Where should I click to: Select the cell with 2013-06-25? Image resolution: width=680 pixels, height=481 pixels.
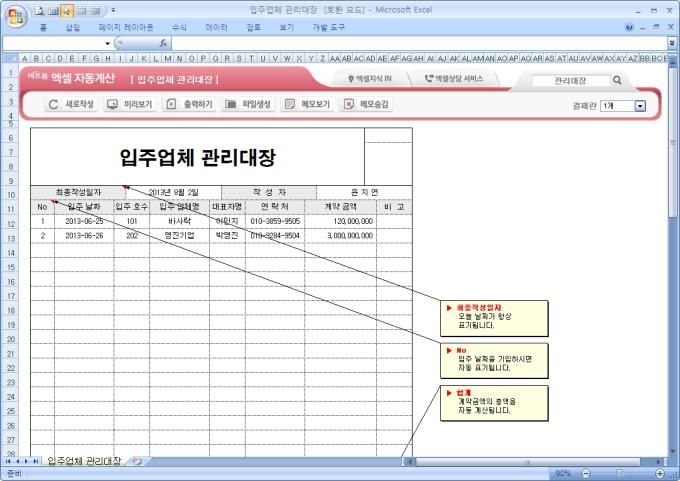(84, 222)
